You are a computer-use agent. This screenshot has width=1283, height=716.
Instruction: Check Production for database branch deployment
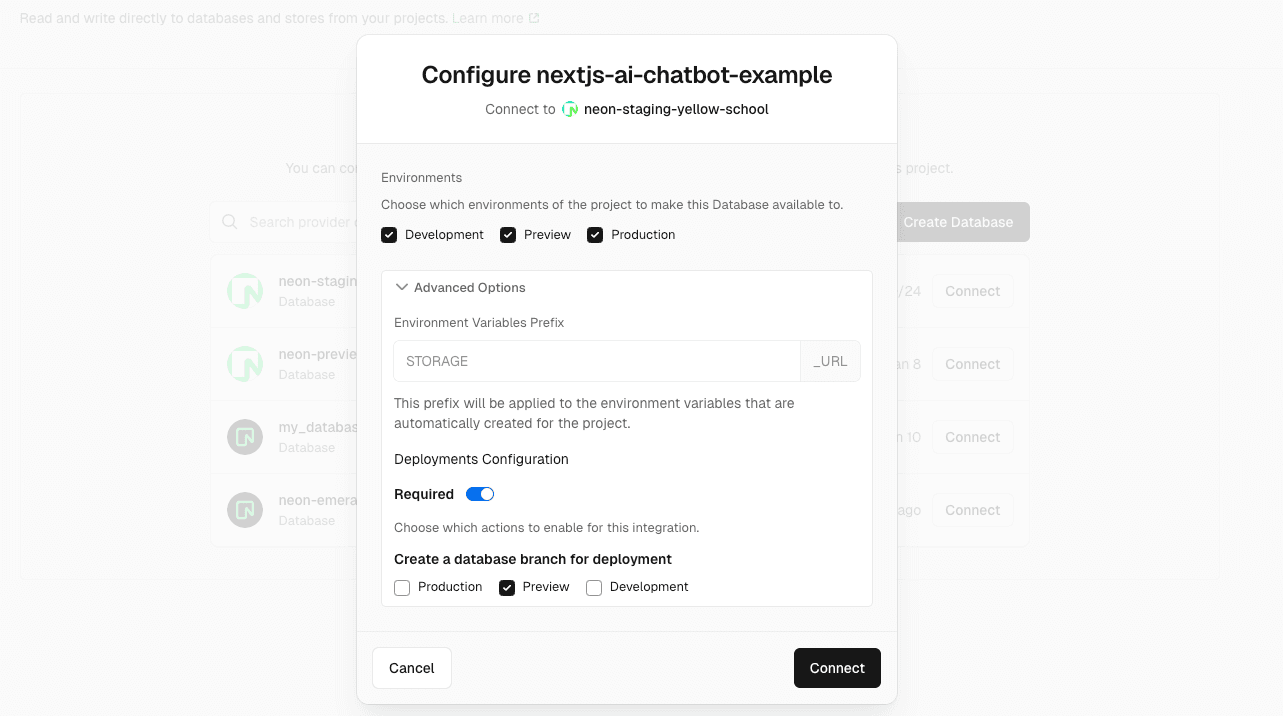click(401, 587)
